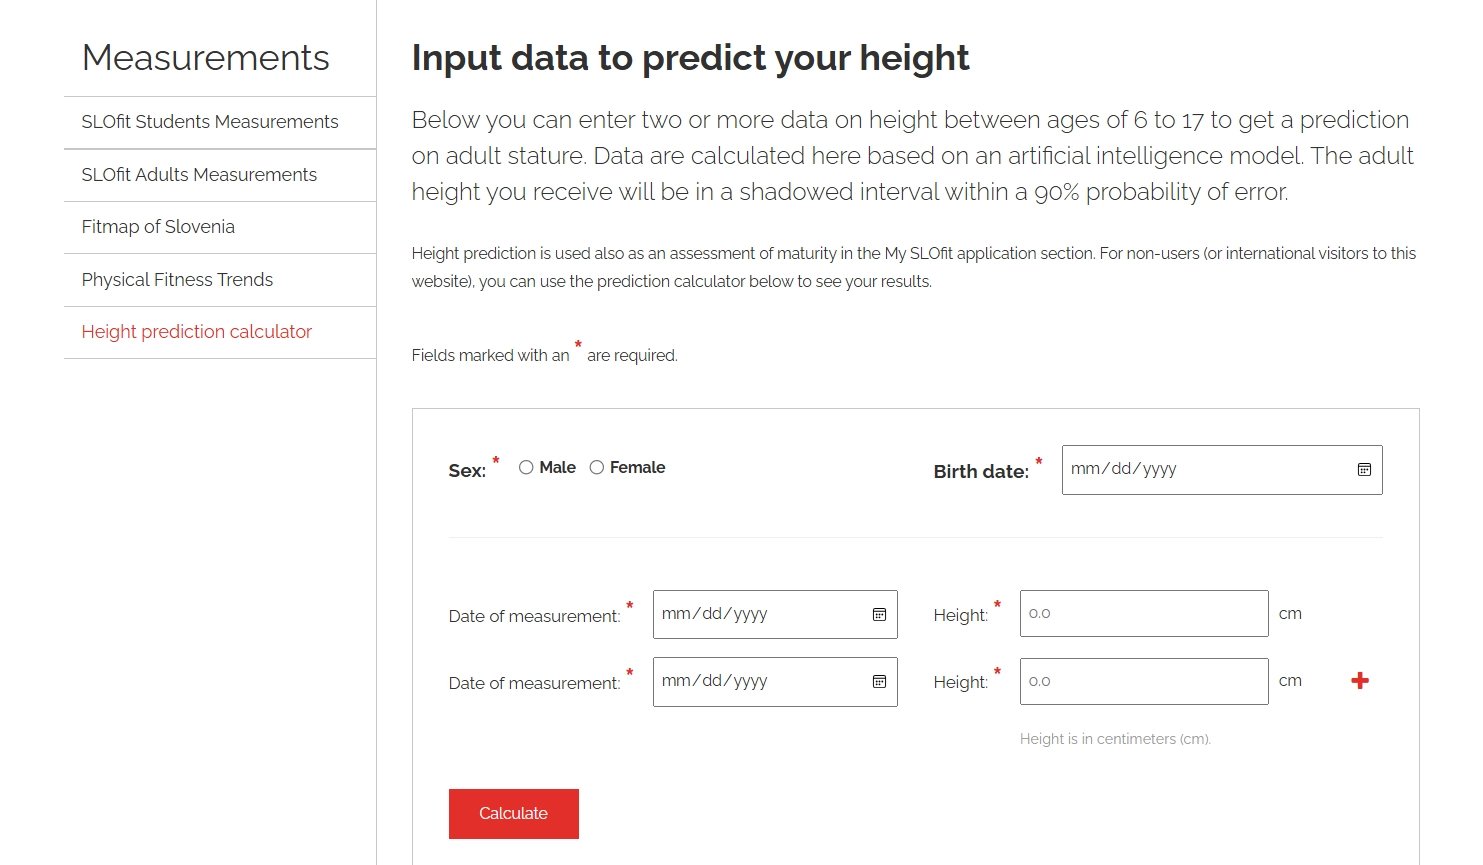Go to Fitmap of Slovenia
The height and width of the screenshot is (865, 1483).
tap(158, 227)
